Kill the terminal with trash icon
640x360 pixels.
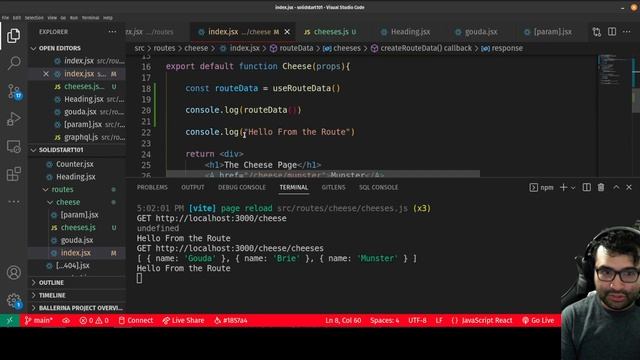(601, 187)
